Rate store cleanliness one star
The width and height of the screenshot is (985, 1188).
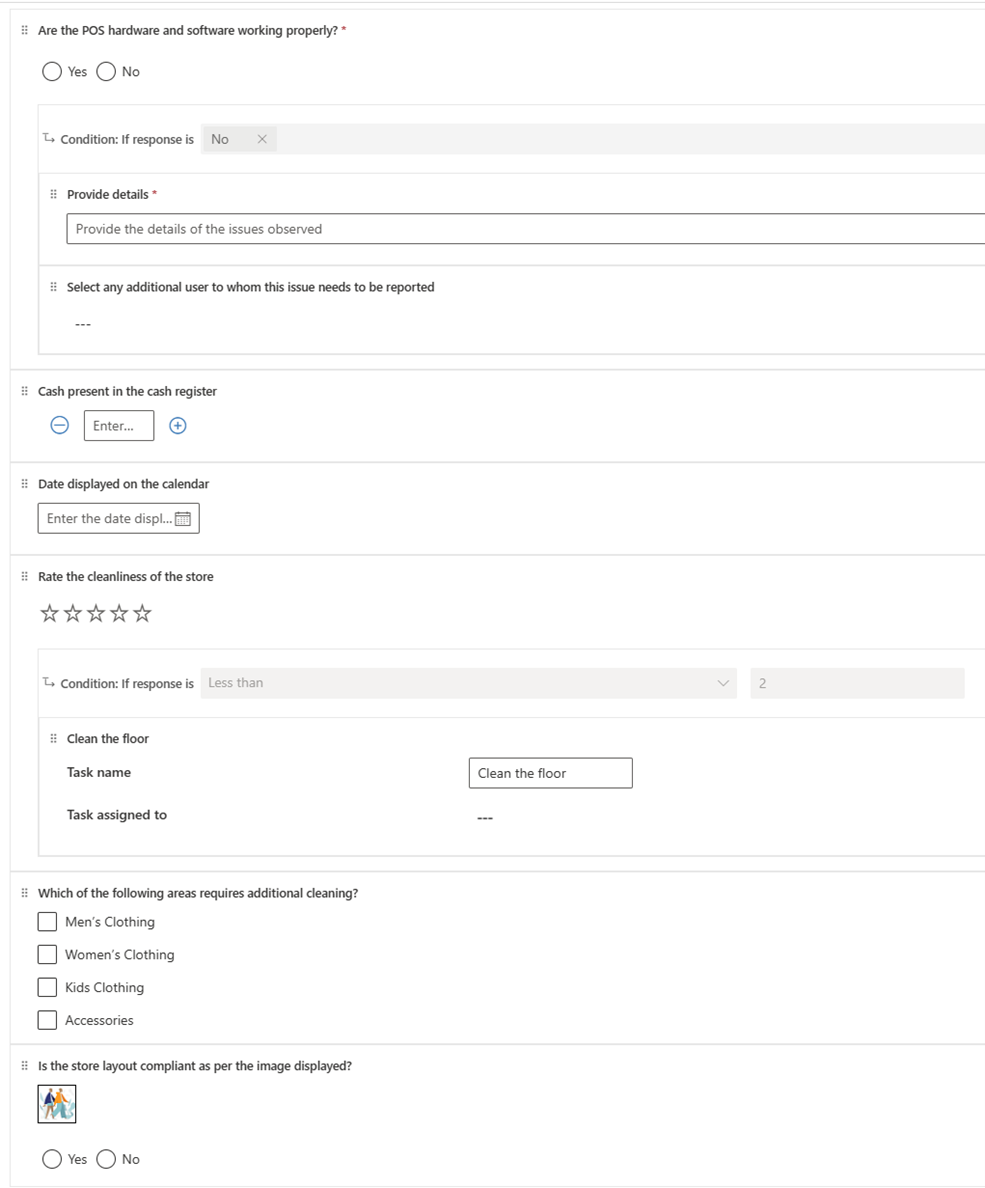click(x=49, y=613)
